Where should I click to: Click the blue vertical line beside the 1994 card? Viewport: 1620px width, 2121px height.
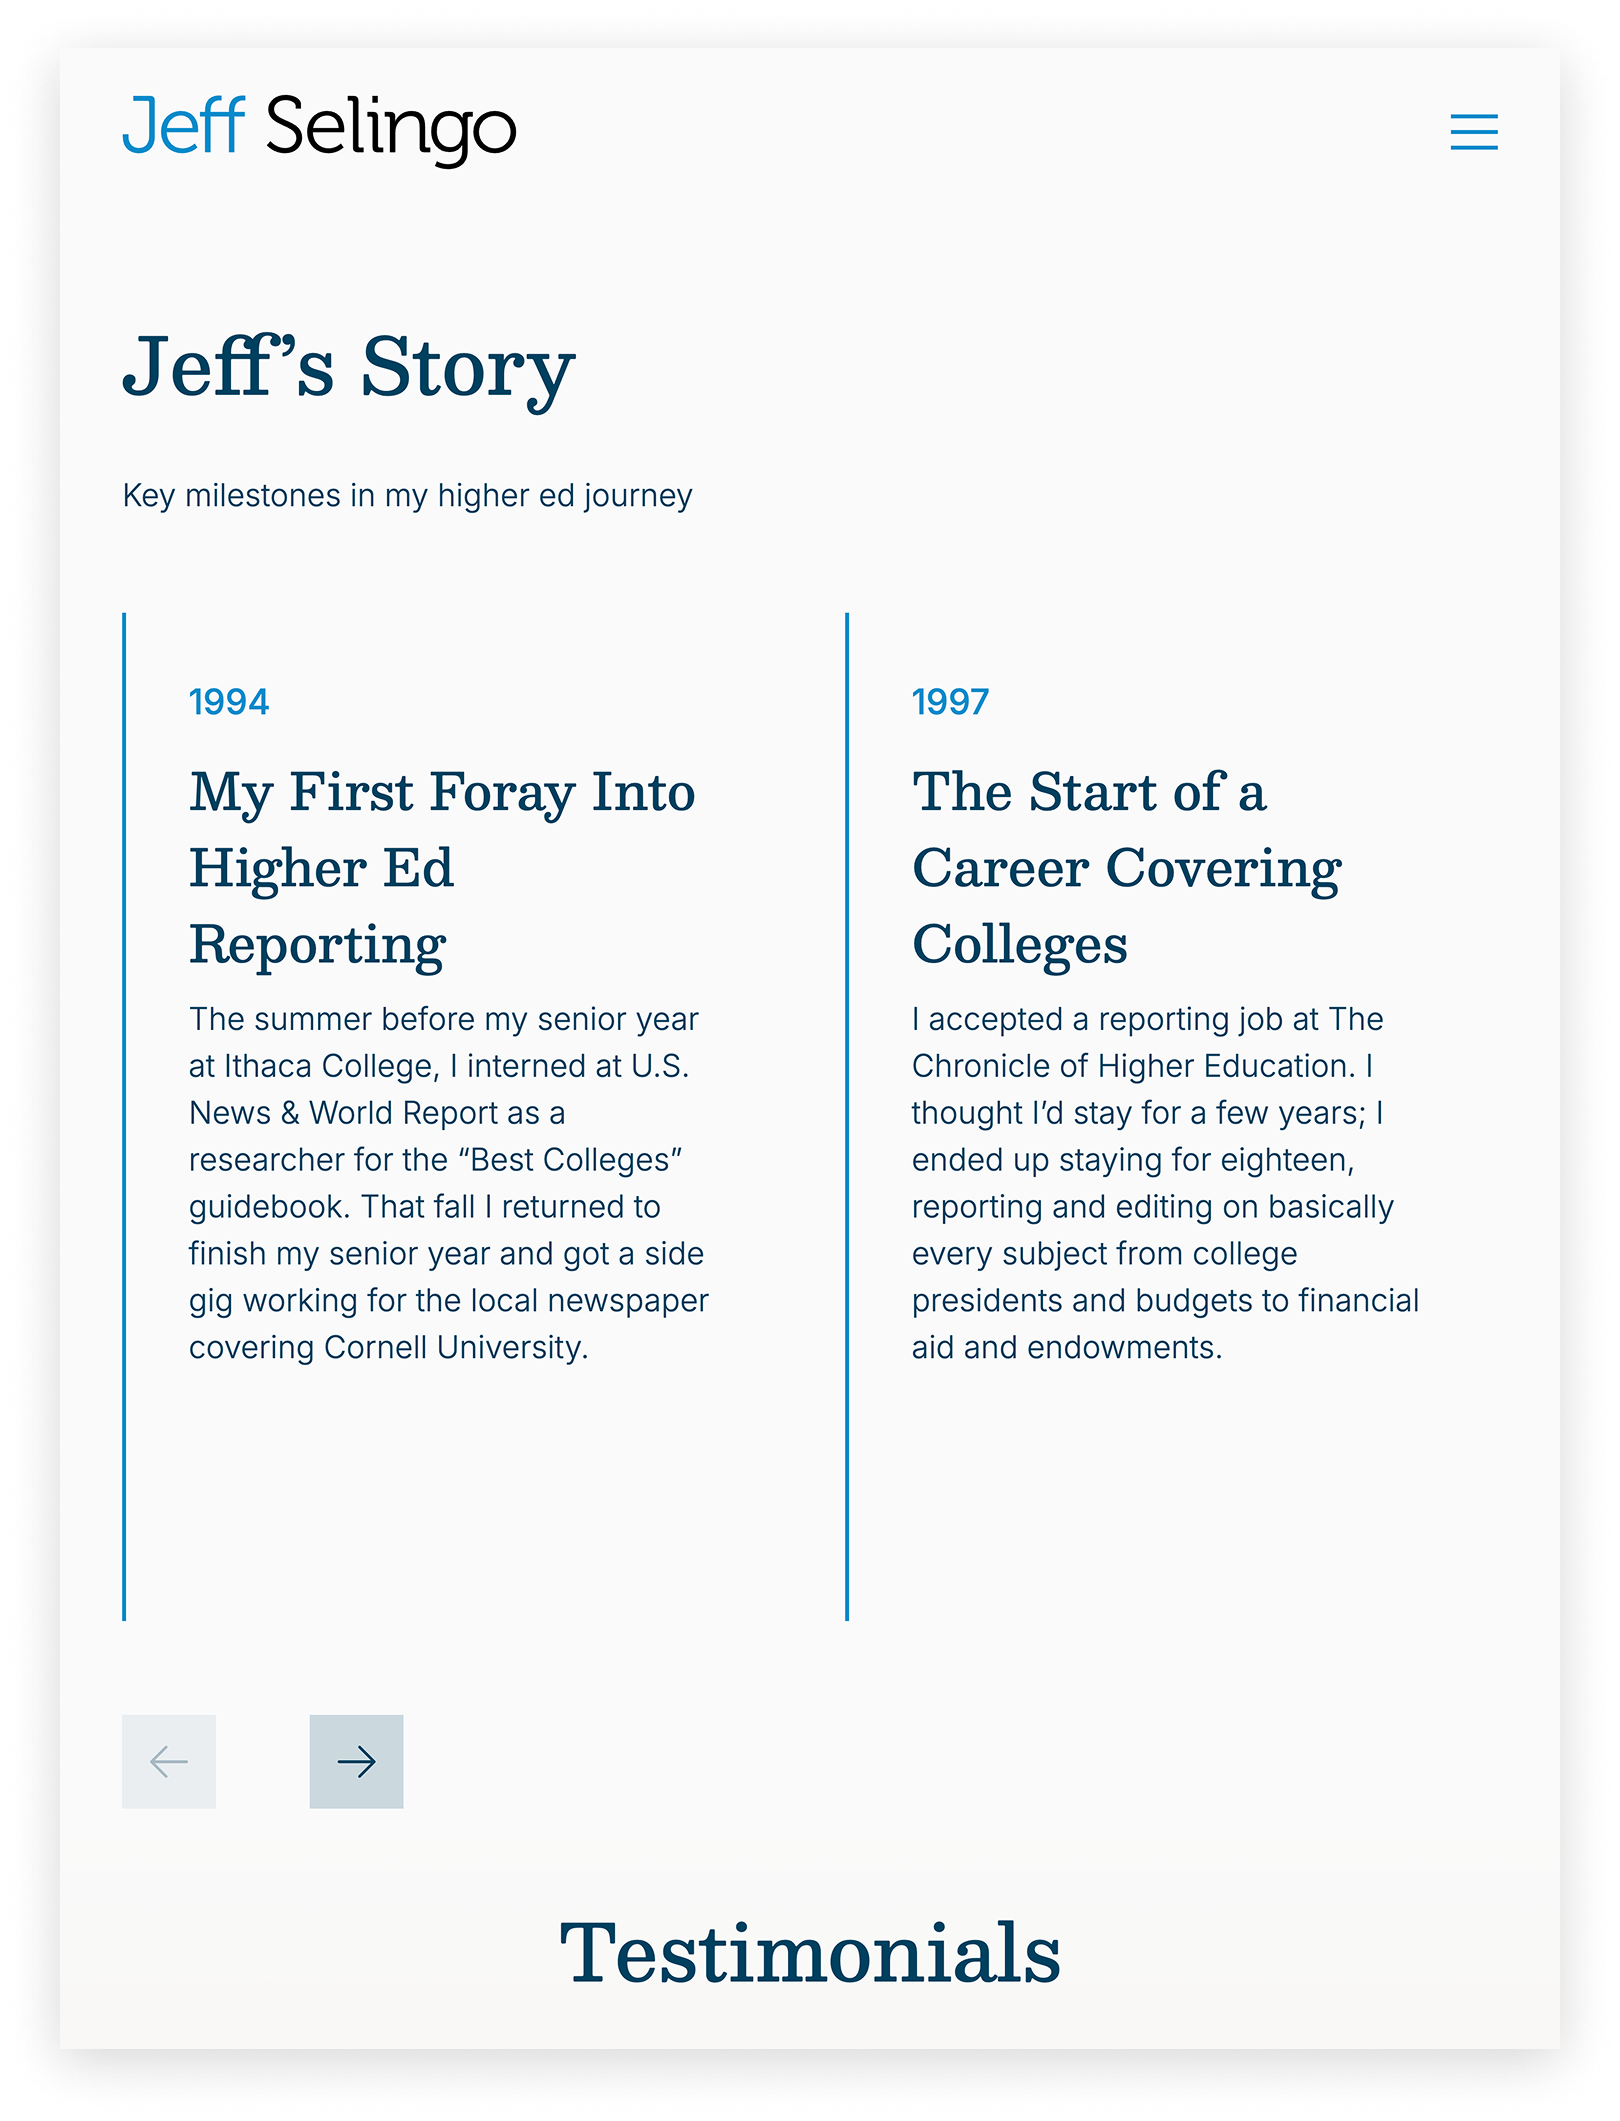point(124,1116)
